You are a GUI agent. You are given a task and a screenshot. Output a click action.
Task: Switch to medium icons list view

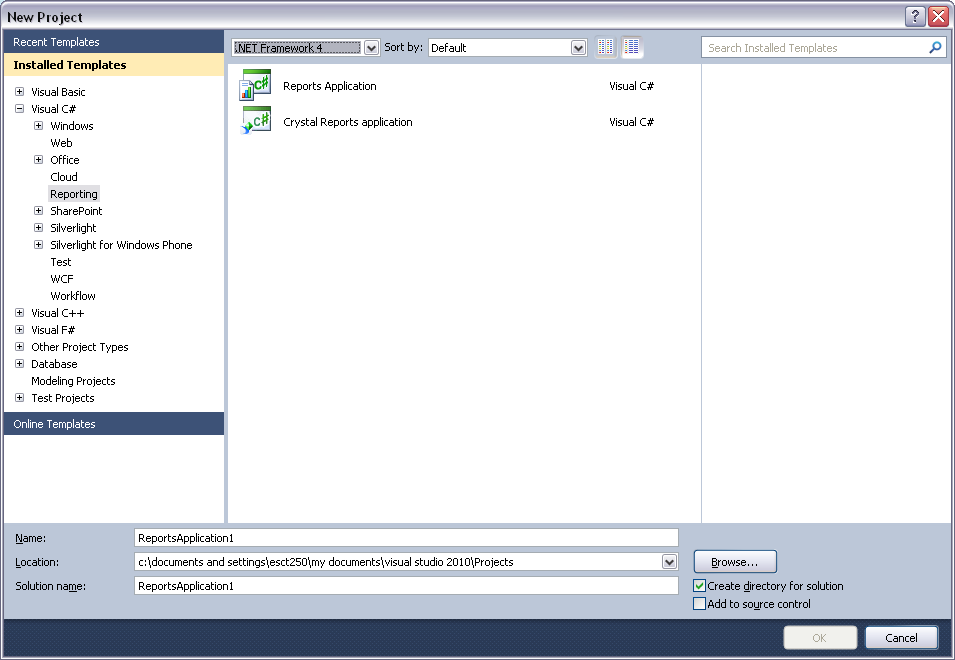632,47
